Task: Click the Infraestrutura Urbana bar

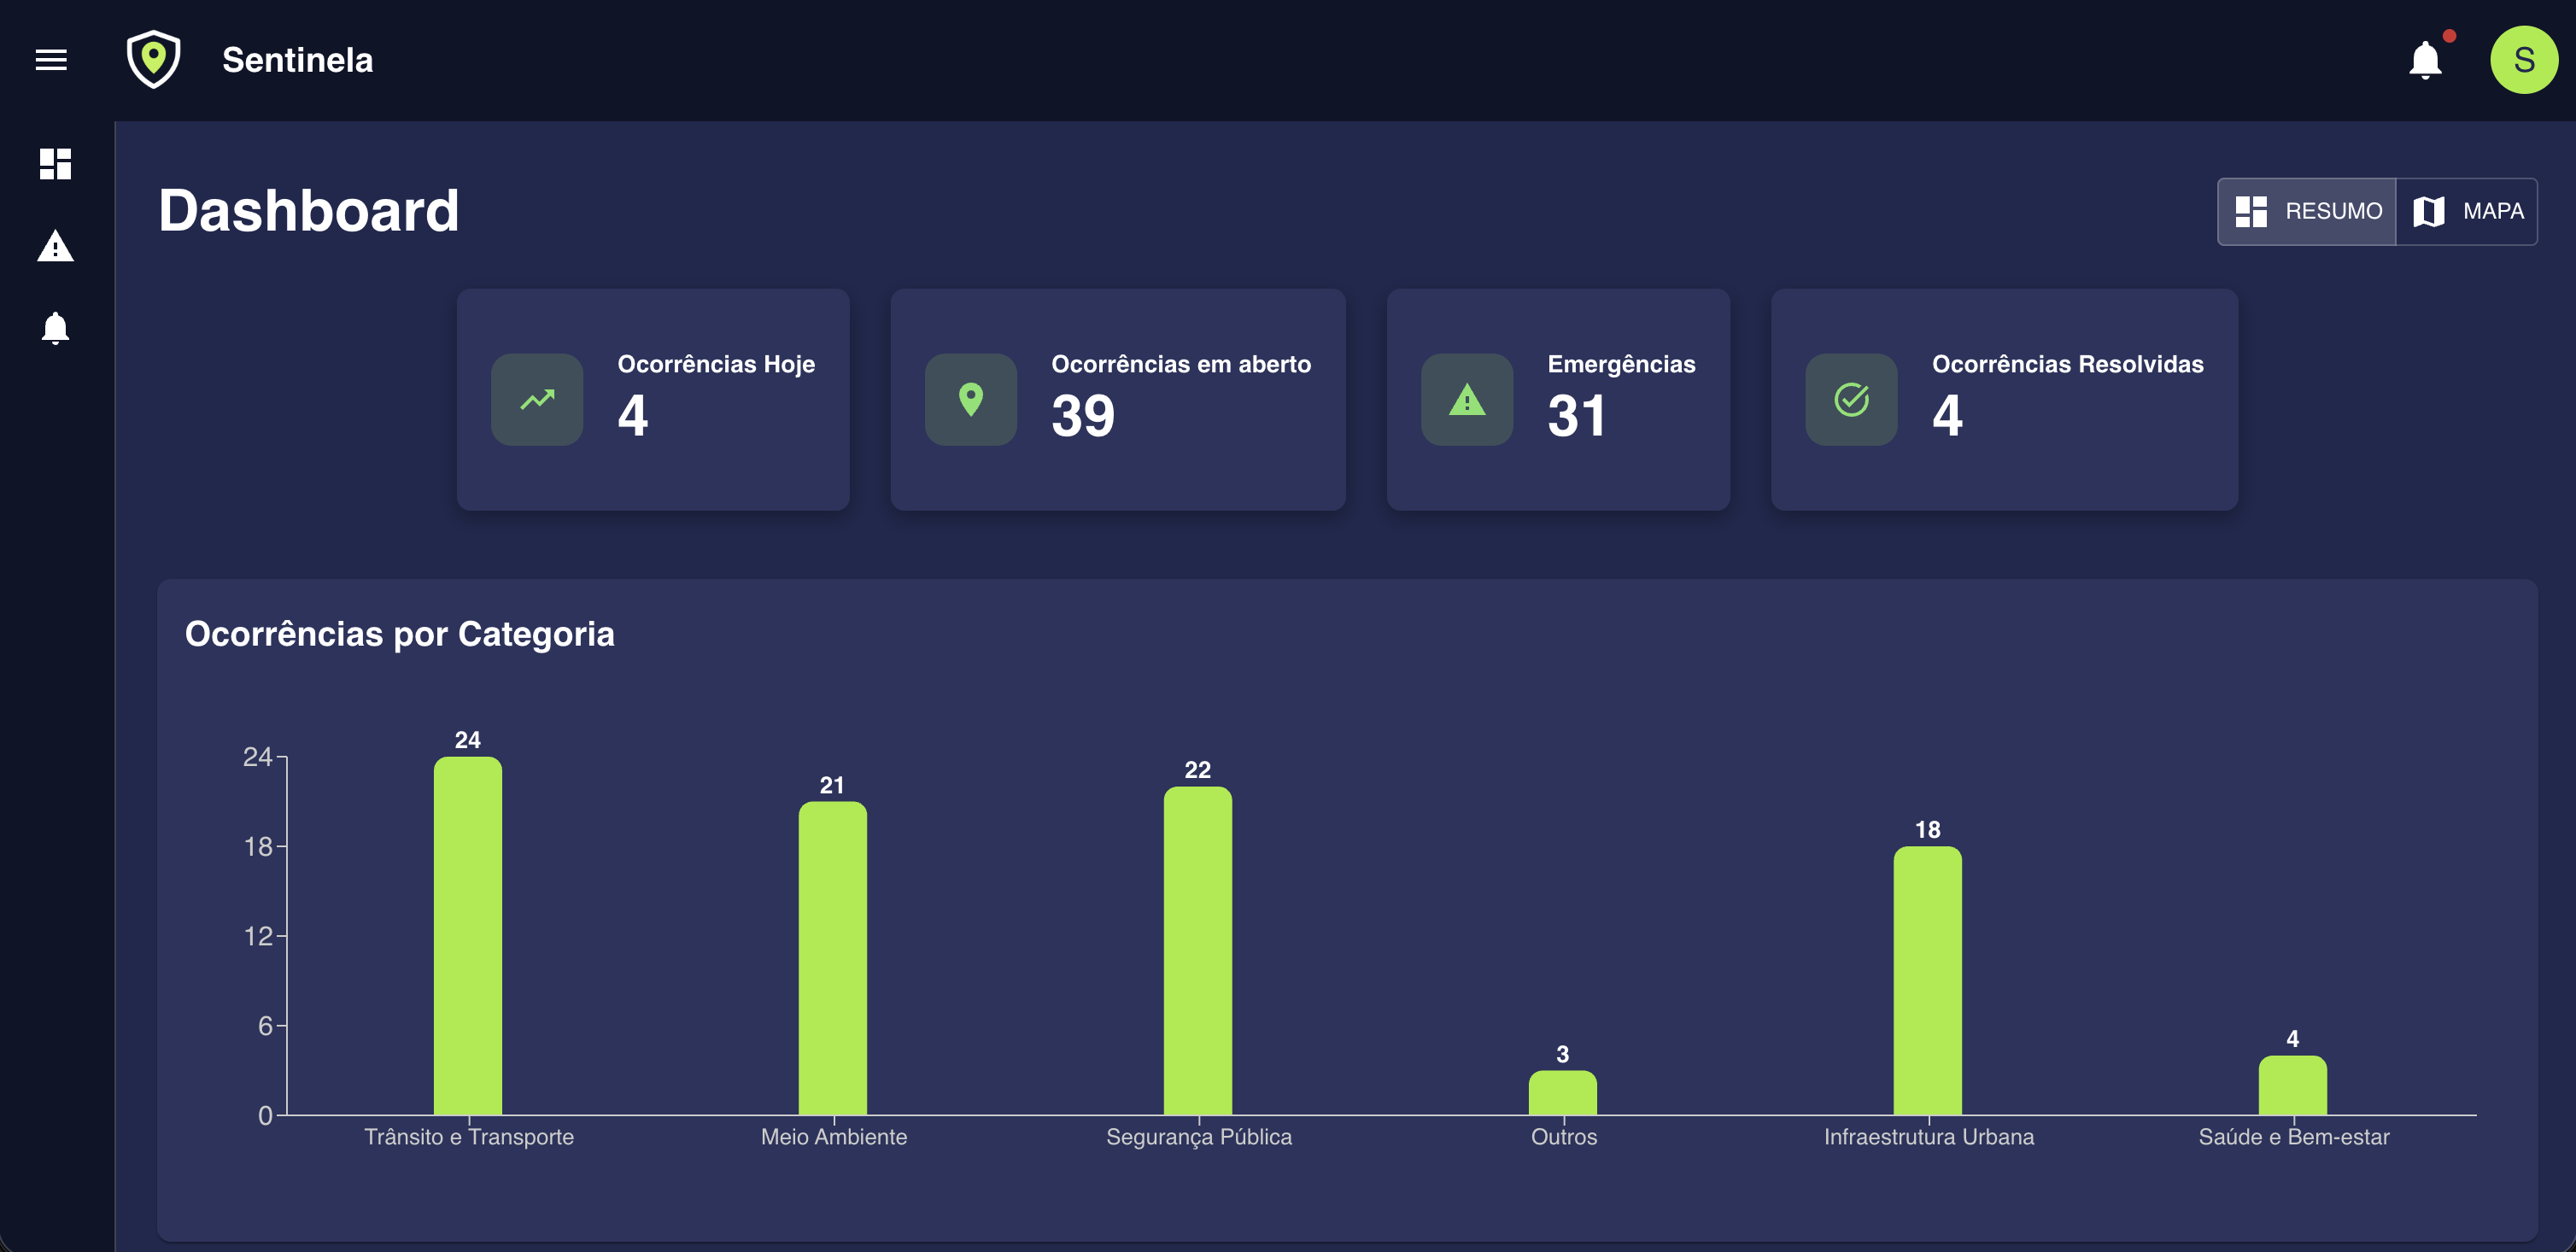Action: coord(1927,980)
